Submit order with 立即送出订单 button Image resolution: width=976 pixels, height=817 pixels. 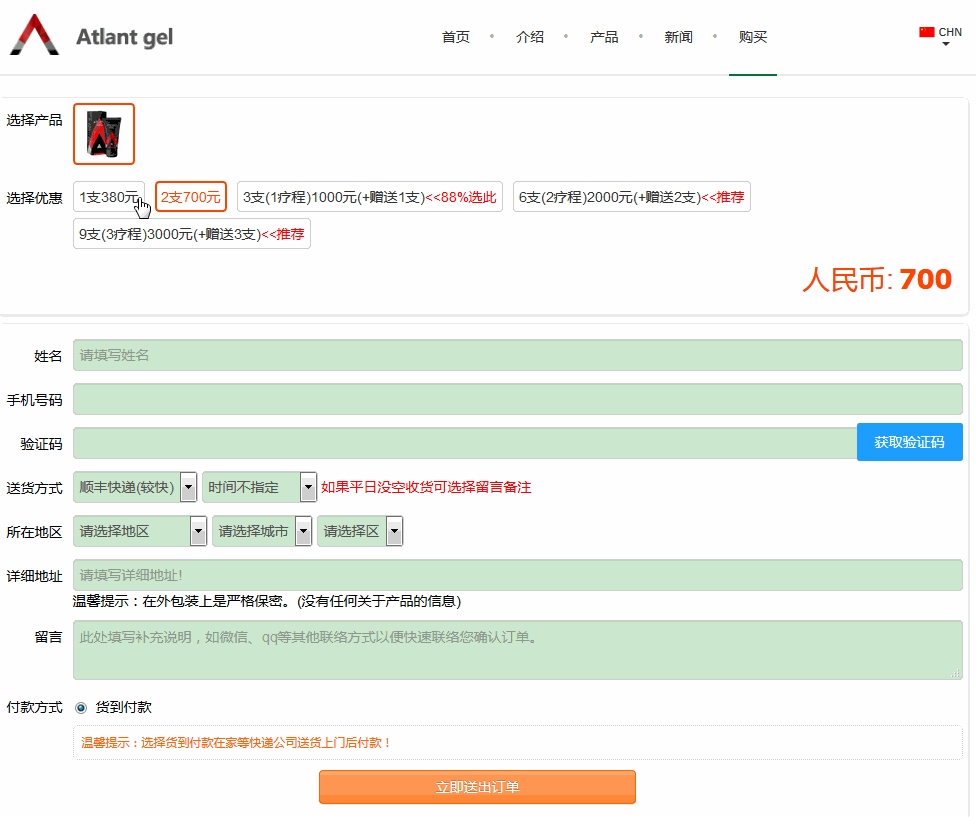(477, 787)
